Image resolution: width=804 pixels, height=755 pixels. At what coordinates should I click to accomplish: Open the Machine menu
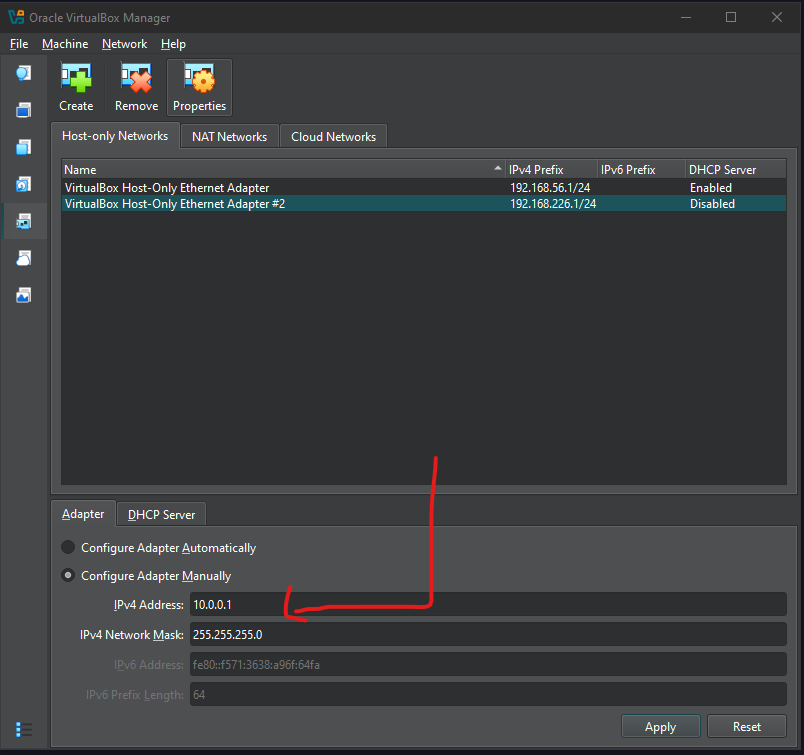[x=65, y=44]
